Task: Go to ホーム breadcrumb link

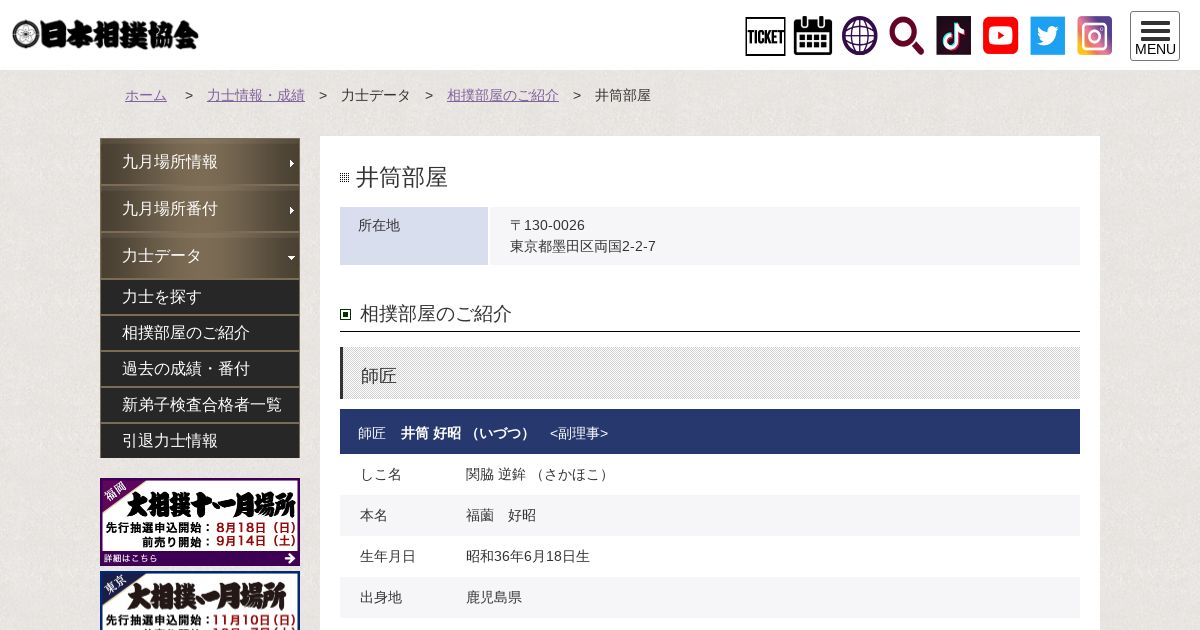Action: (x=146, y=95)
